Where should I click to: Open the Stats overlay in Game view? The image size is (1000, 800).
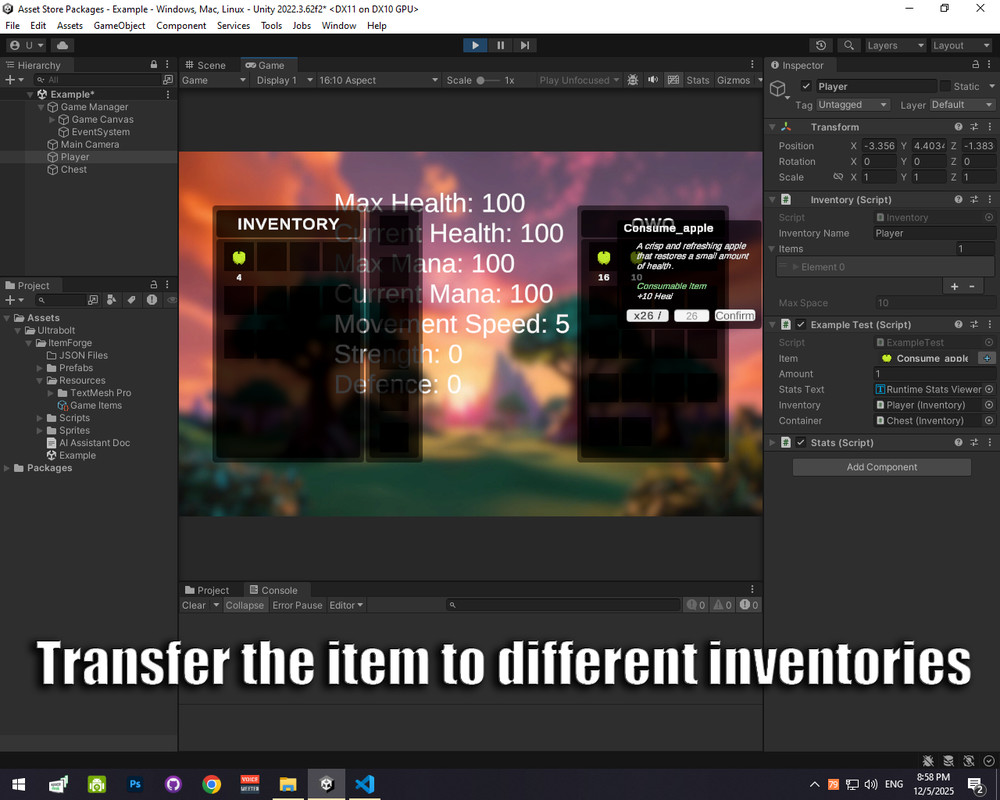[x=698, y=80]
